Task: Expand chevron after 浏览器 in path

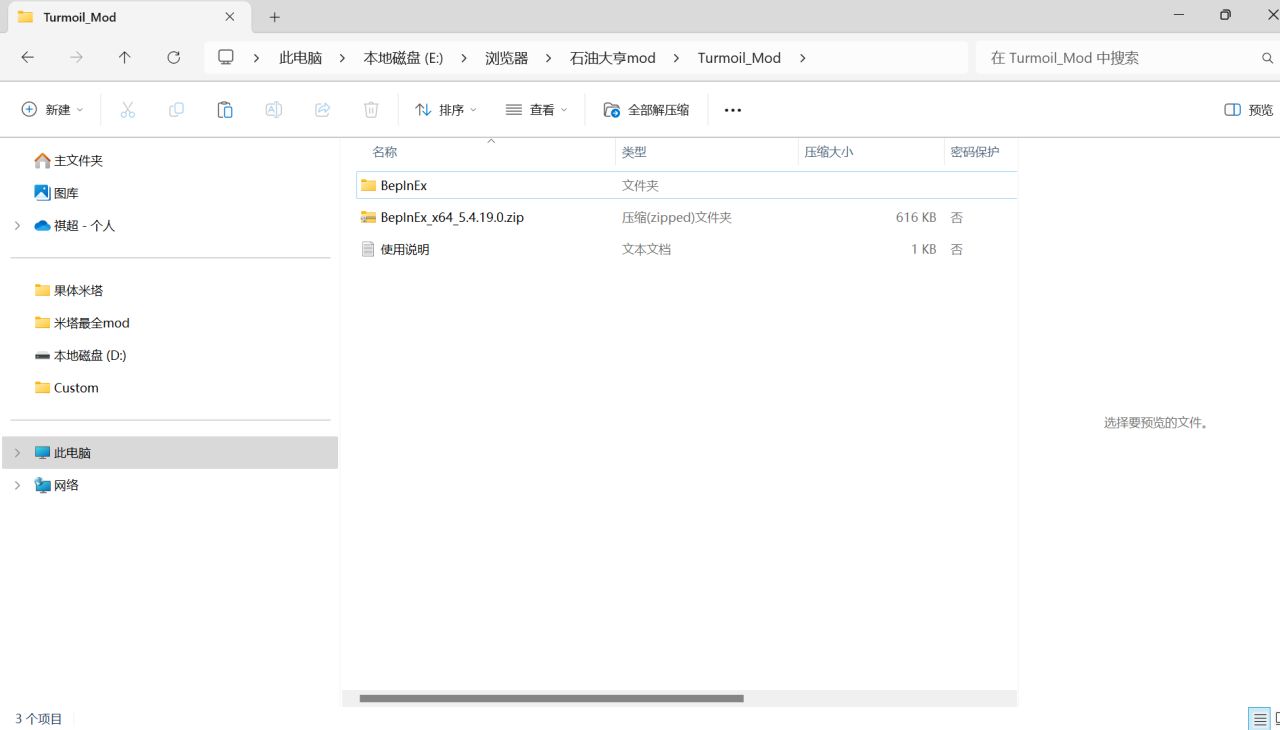Action: point(548,58)
